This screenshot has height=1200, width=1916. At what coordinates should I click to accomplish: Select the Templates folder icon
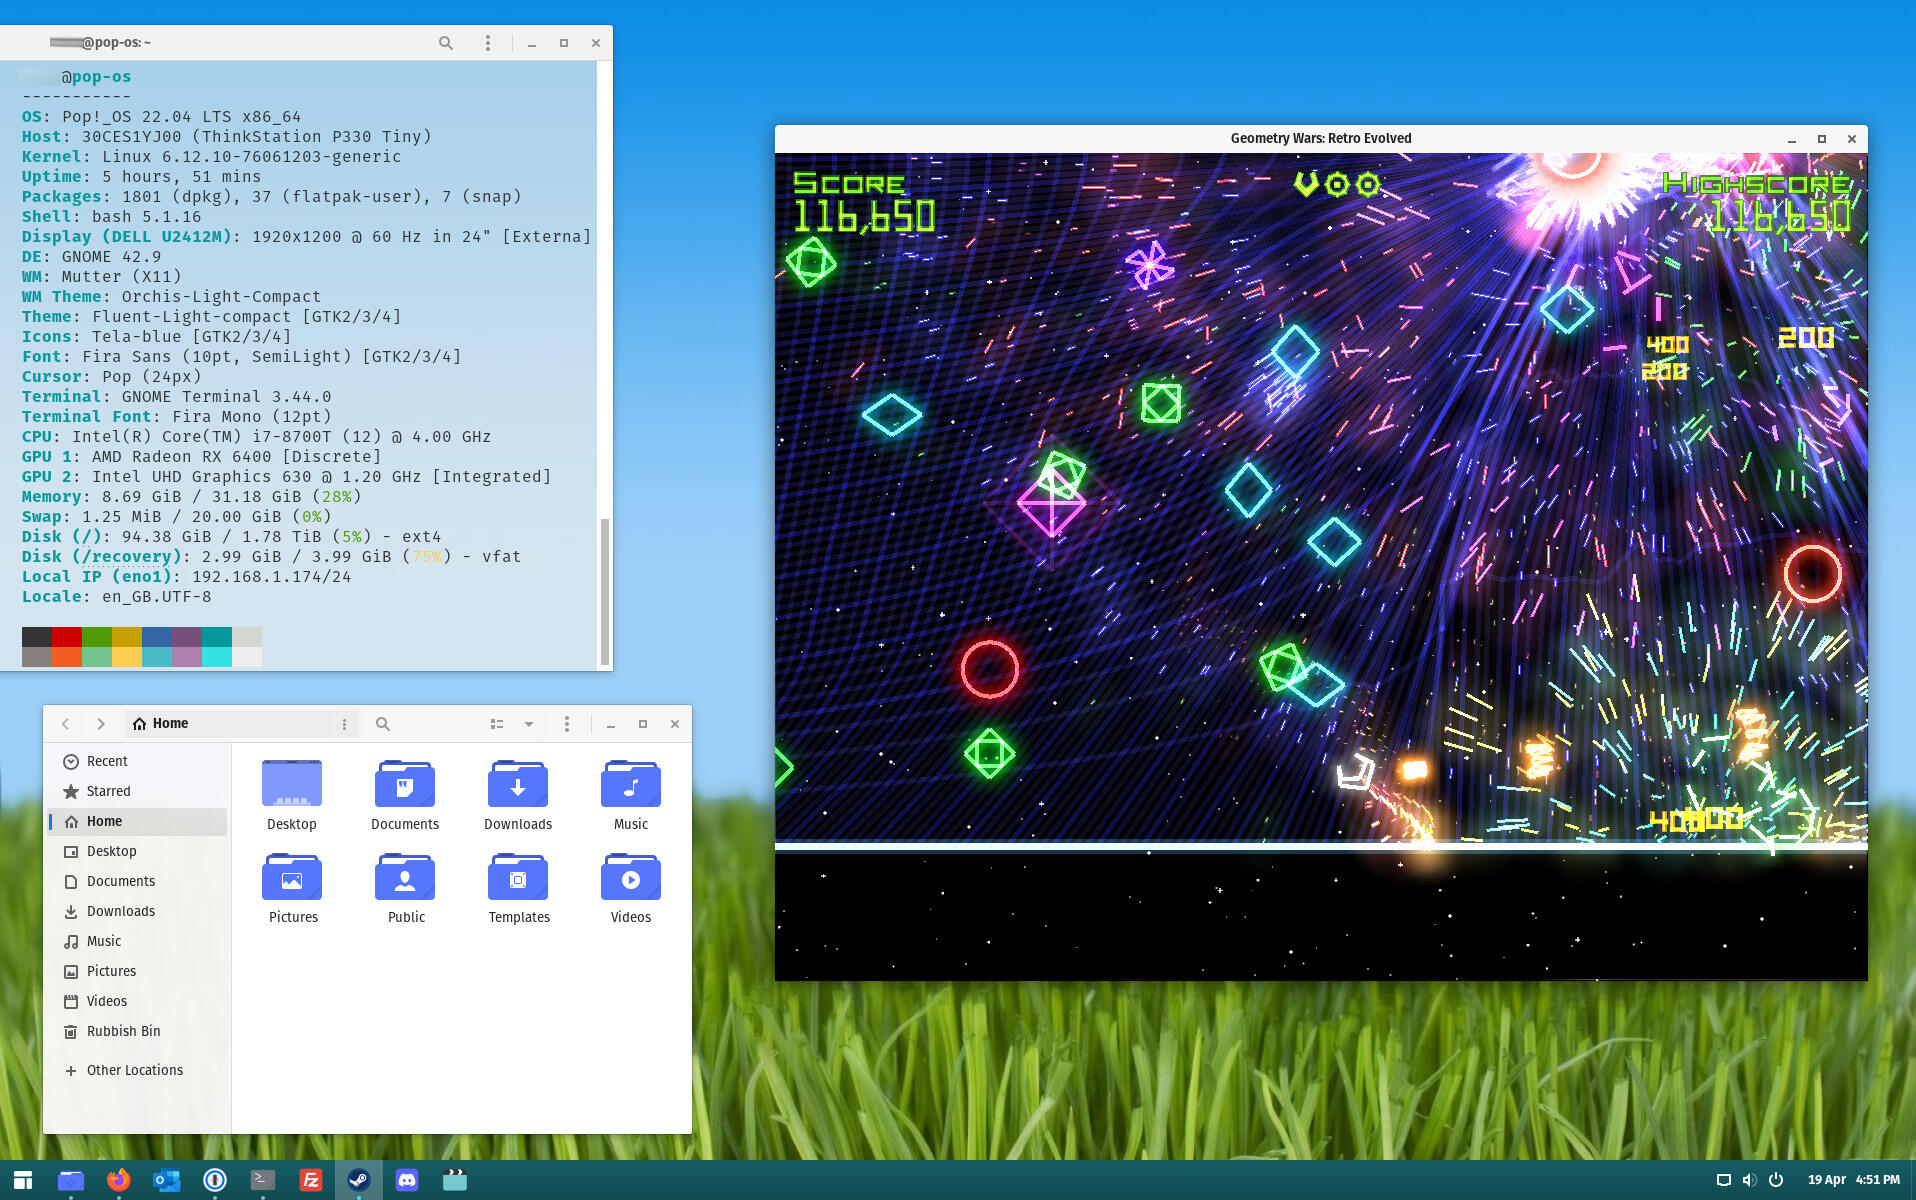point(518,877)
